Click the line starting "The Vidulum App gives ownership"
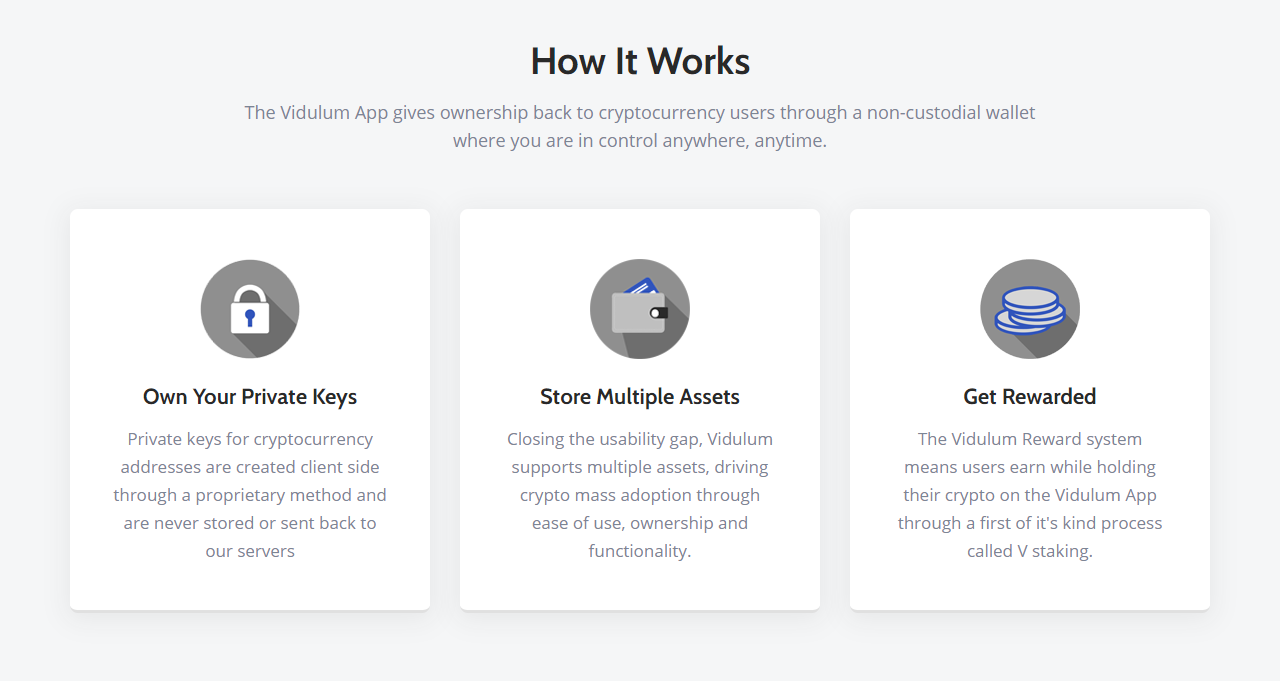 pyautogui.click(x=640, y=112)
